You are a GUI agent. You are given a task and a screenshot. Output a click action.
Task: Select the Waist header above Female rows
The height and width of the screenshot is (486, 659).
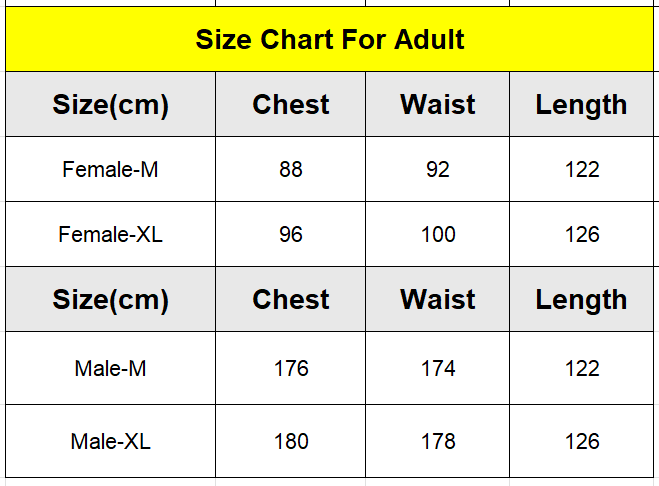pyautogui.click(x=438, y=104)
